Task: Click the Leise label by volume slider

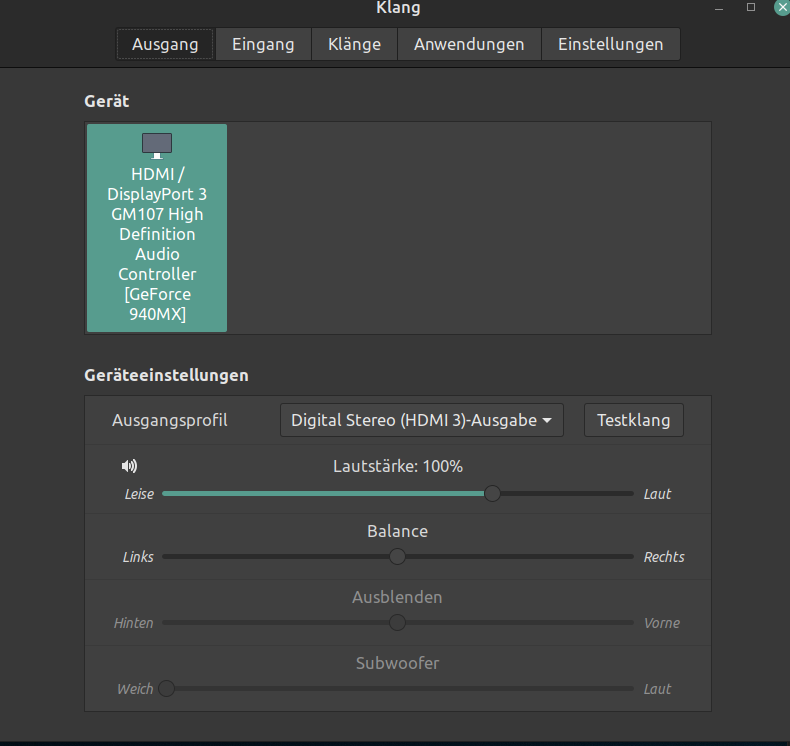Action: pyautogui.click(x=139, y=494)
